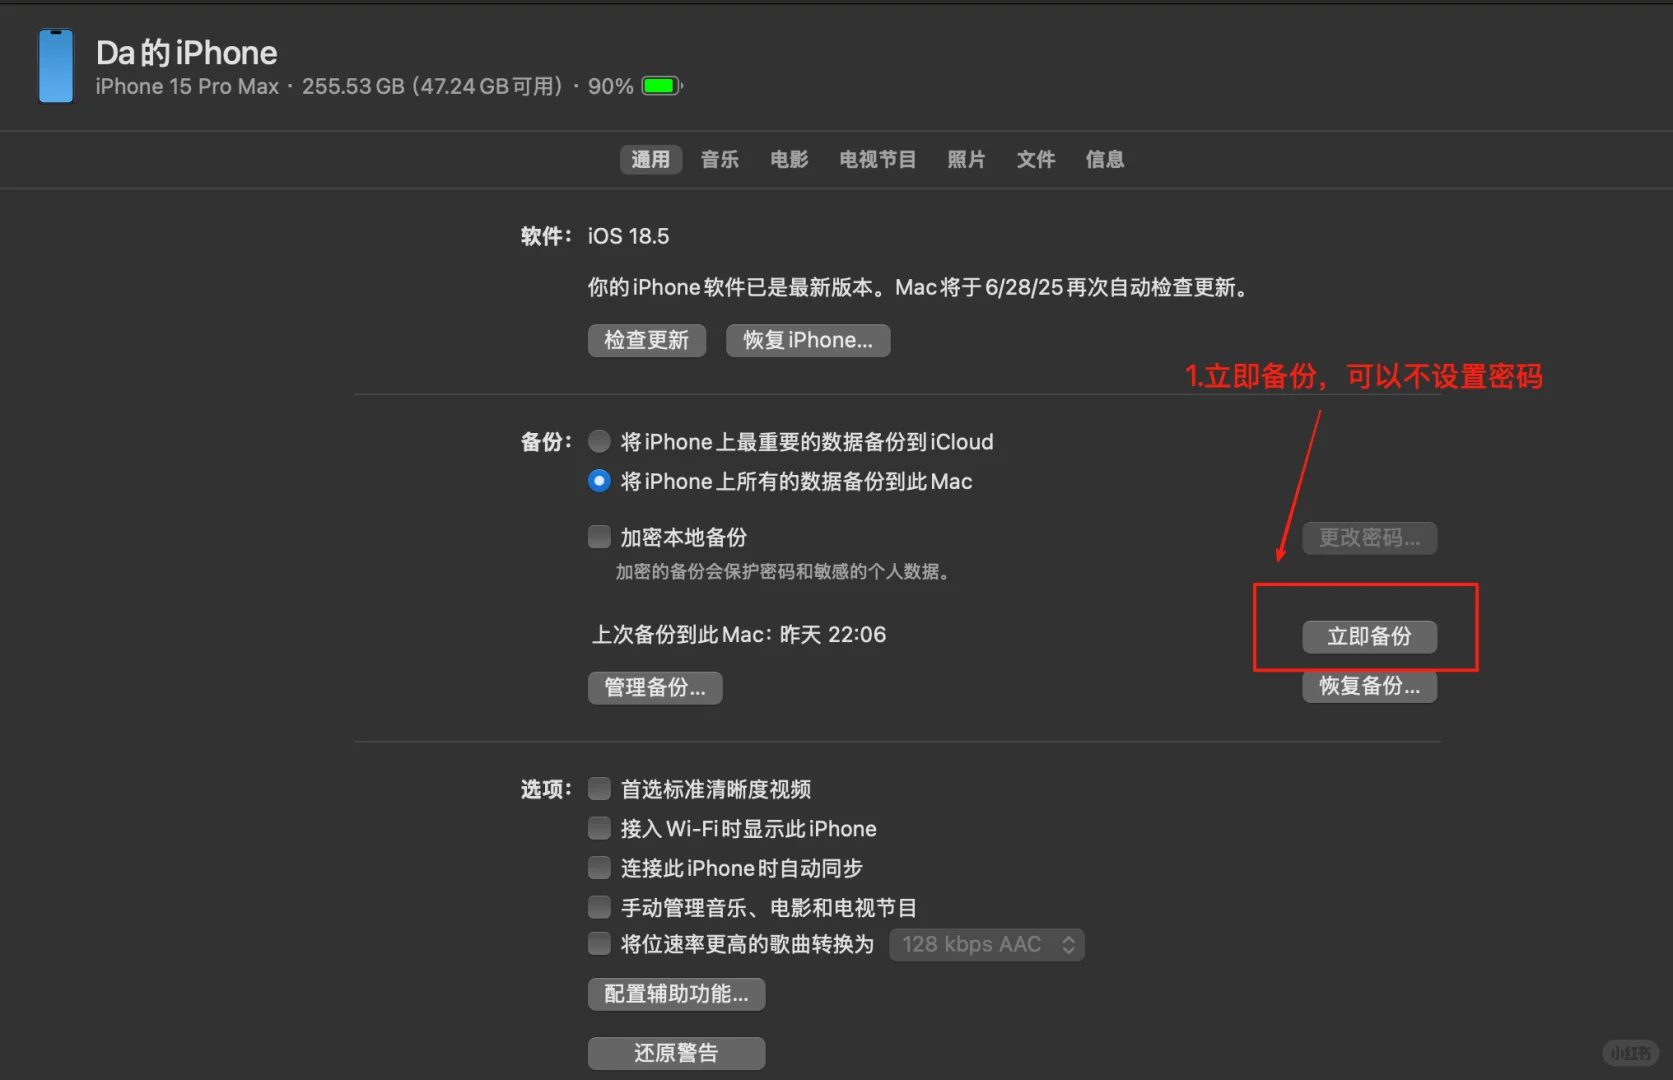Click the 小红书 watermark icon bottom right
The height and width of the screenshot is (1080, 1673).
click(1630, 1052)
